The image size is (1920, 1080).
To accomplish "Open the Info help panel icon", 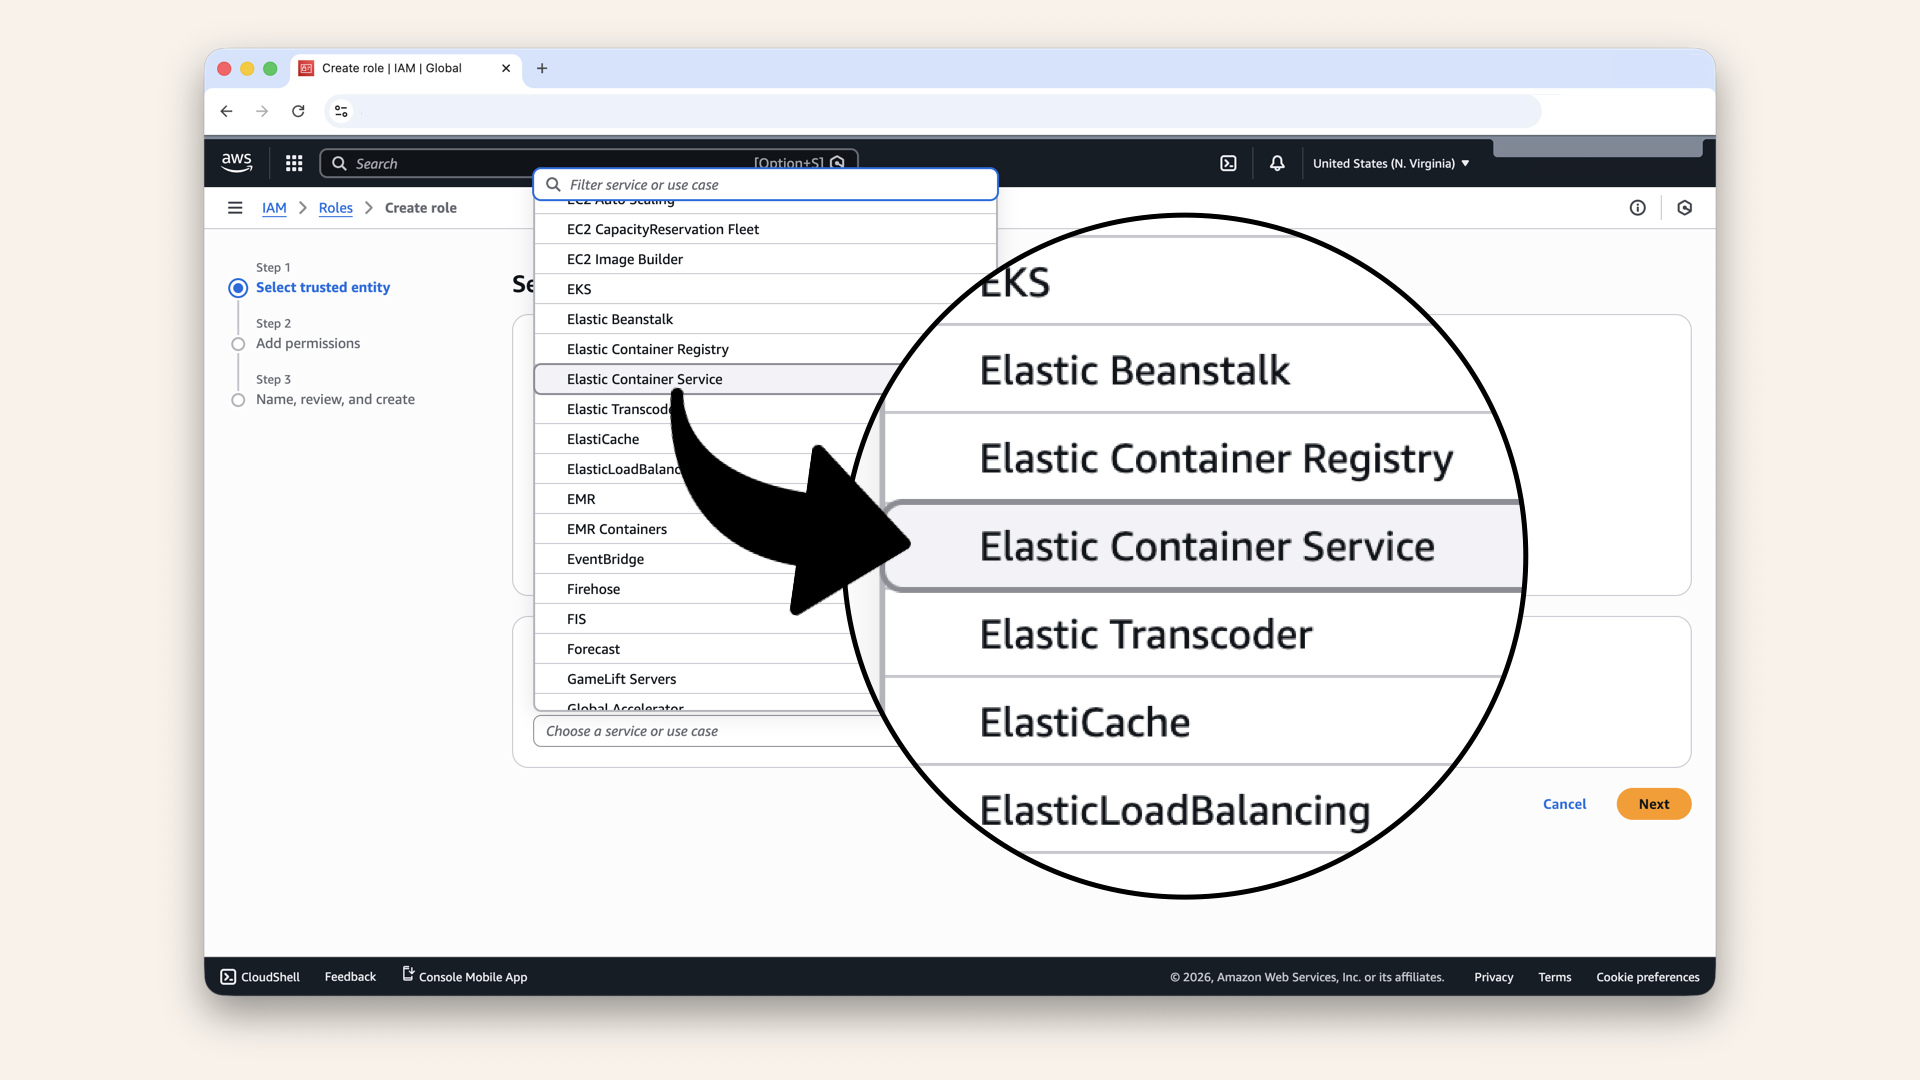I will [1638, 207].
